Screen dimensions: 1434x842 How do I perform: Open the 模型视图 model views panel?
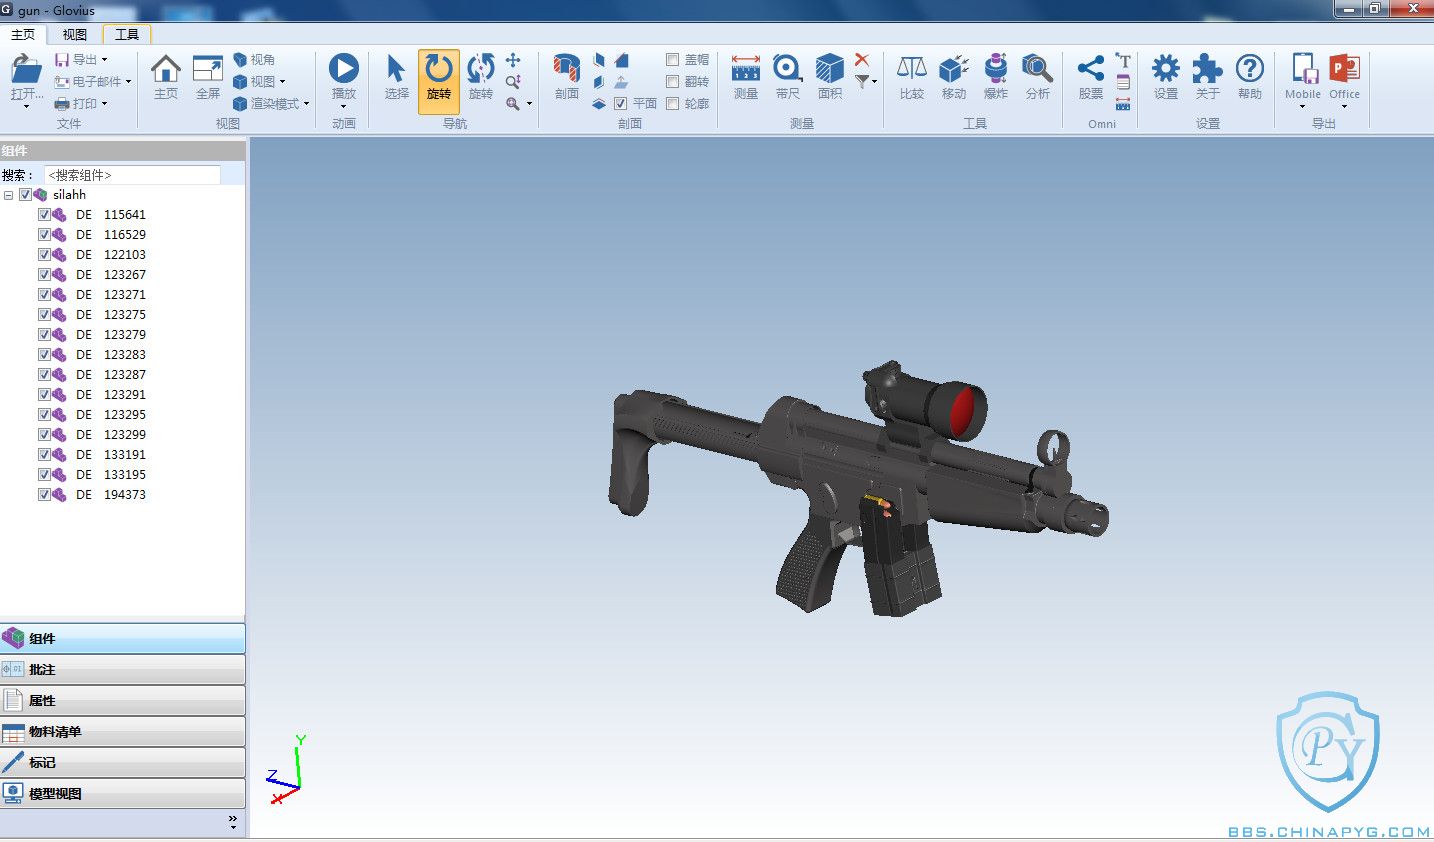point(123,793)
